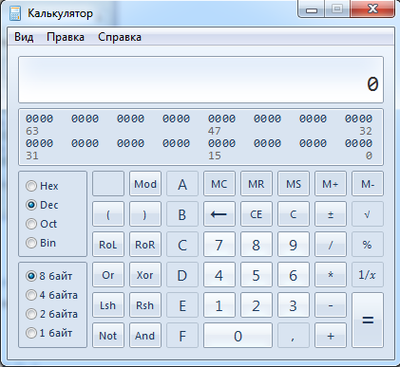The height and width of the screenshot is (367, 400).
Task: Click the RoR rotate right button
Action: point(145,244)
